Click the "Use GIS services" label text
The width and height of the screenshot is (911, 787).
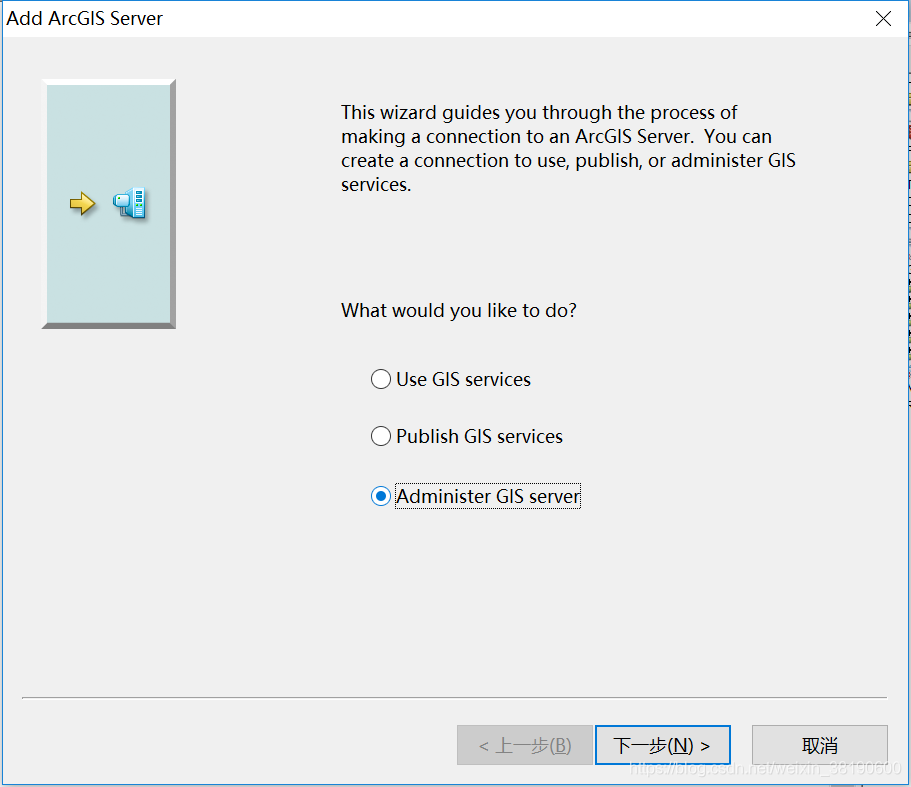(x=463, y=380)
